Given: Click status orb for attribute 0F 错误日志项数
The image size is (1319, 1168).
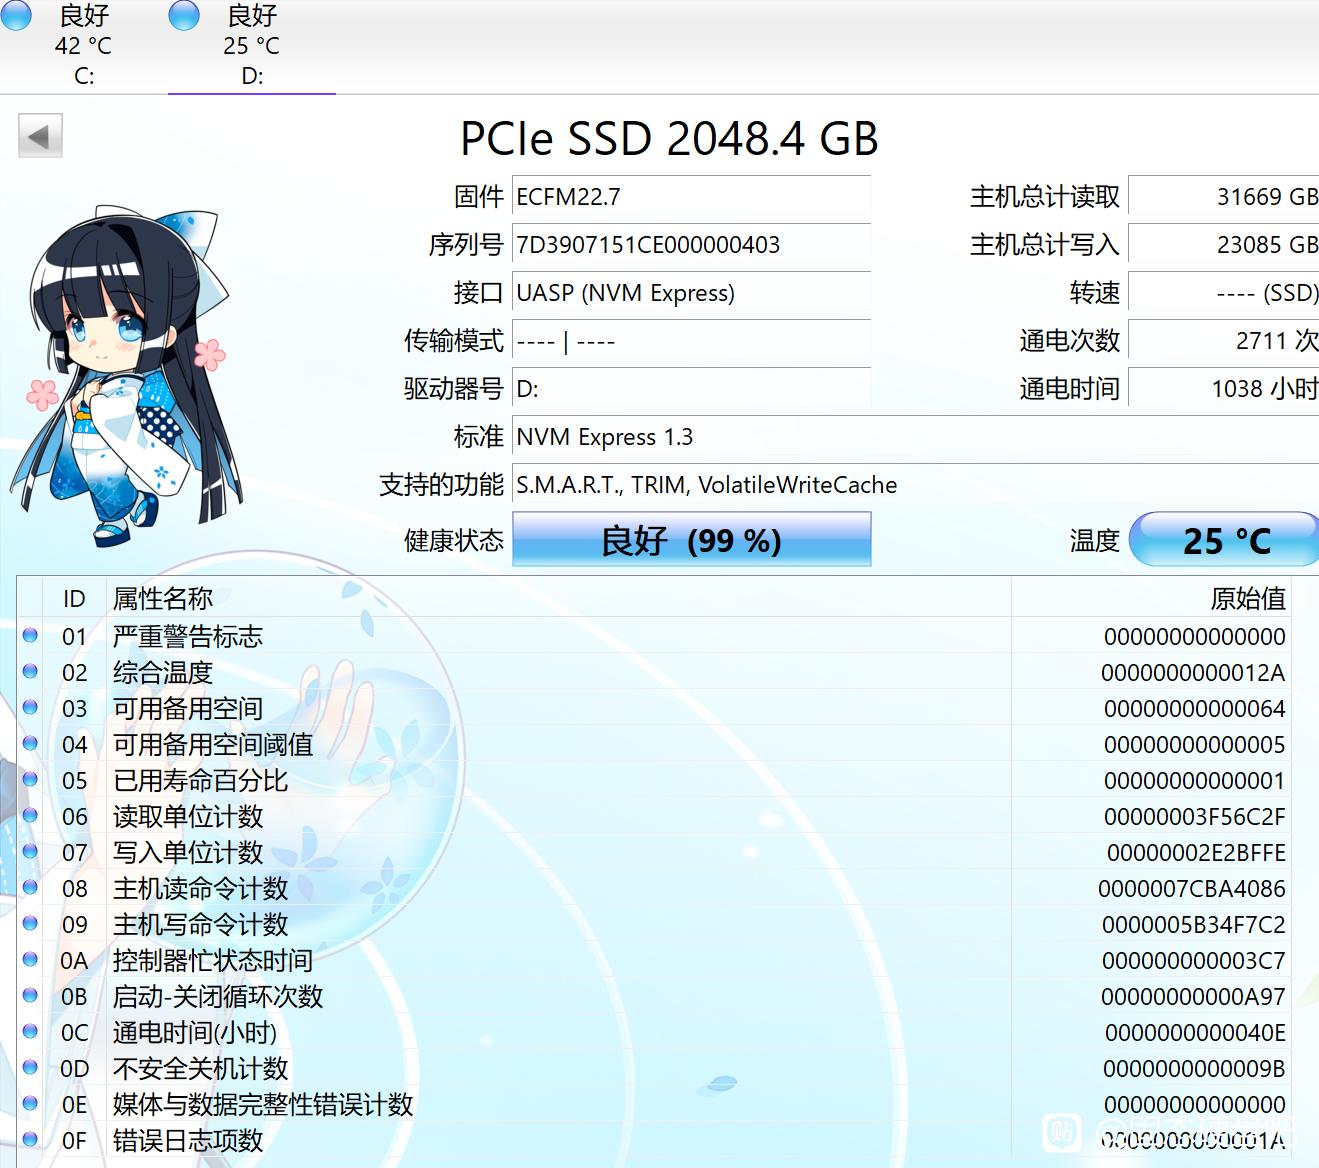Looking at the screenshot, I should pyautogui.click(x=30, y=1140).
